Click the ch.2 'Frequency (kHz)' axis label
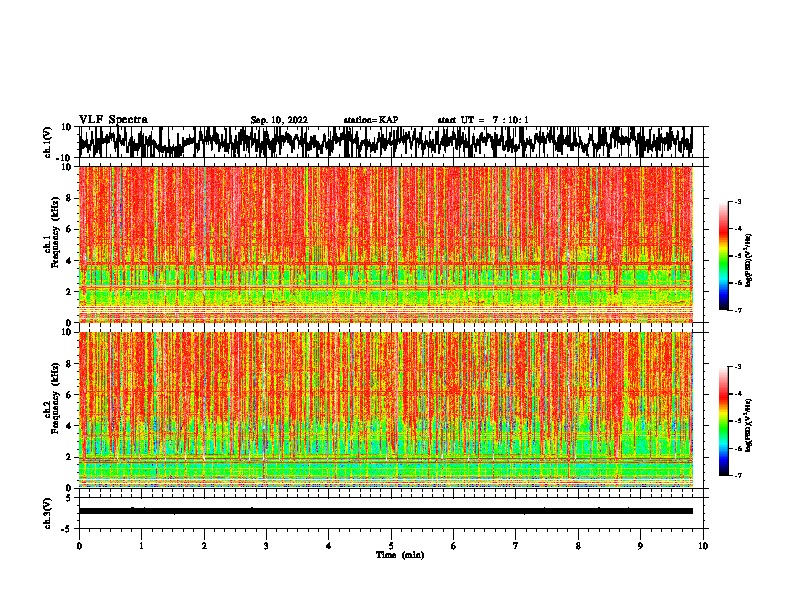Image resolution: width=792 pixels, height=612 pixels. (55, 398)
